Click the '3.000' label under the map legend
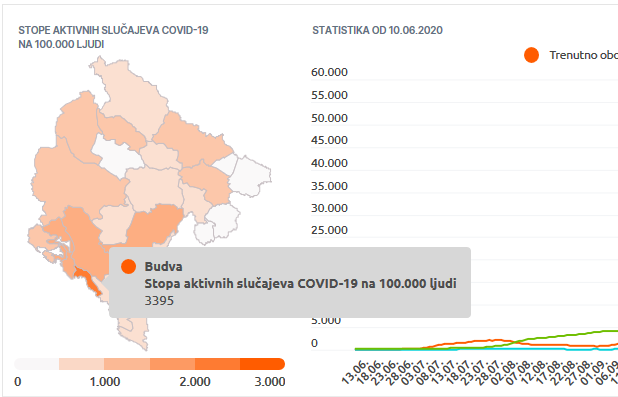 [x=270, y=382]
